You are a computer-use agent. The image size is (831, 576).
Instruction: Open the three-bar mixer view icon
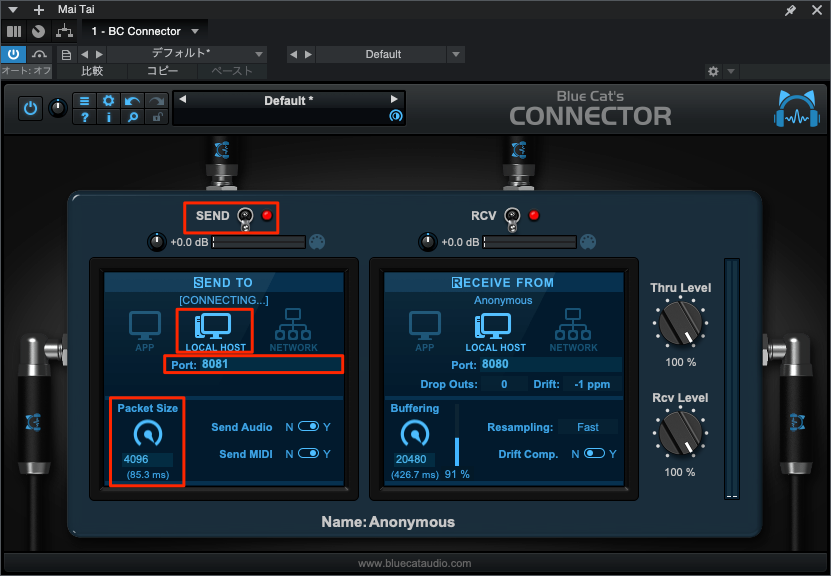click(x=14, y=31)
